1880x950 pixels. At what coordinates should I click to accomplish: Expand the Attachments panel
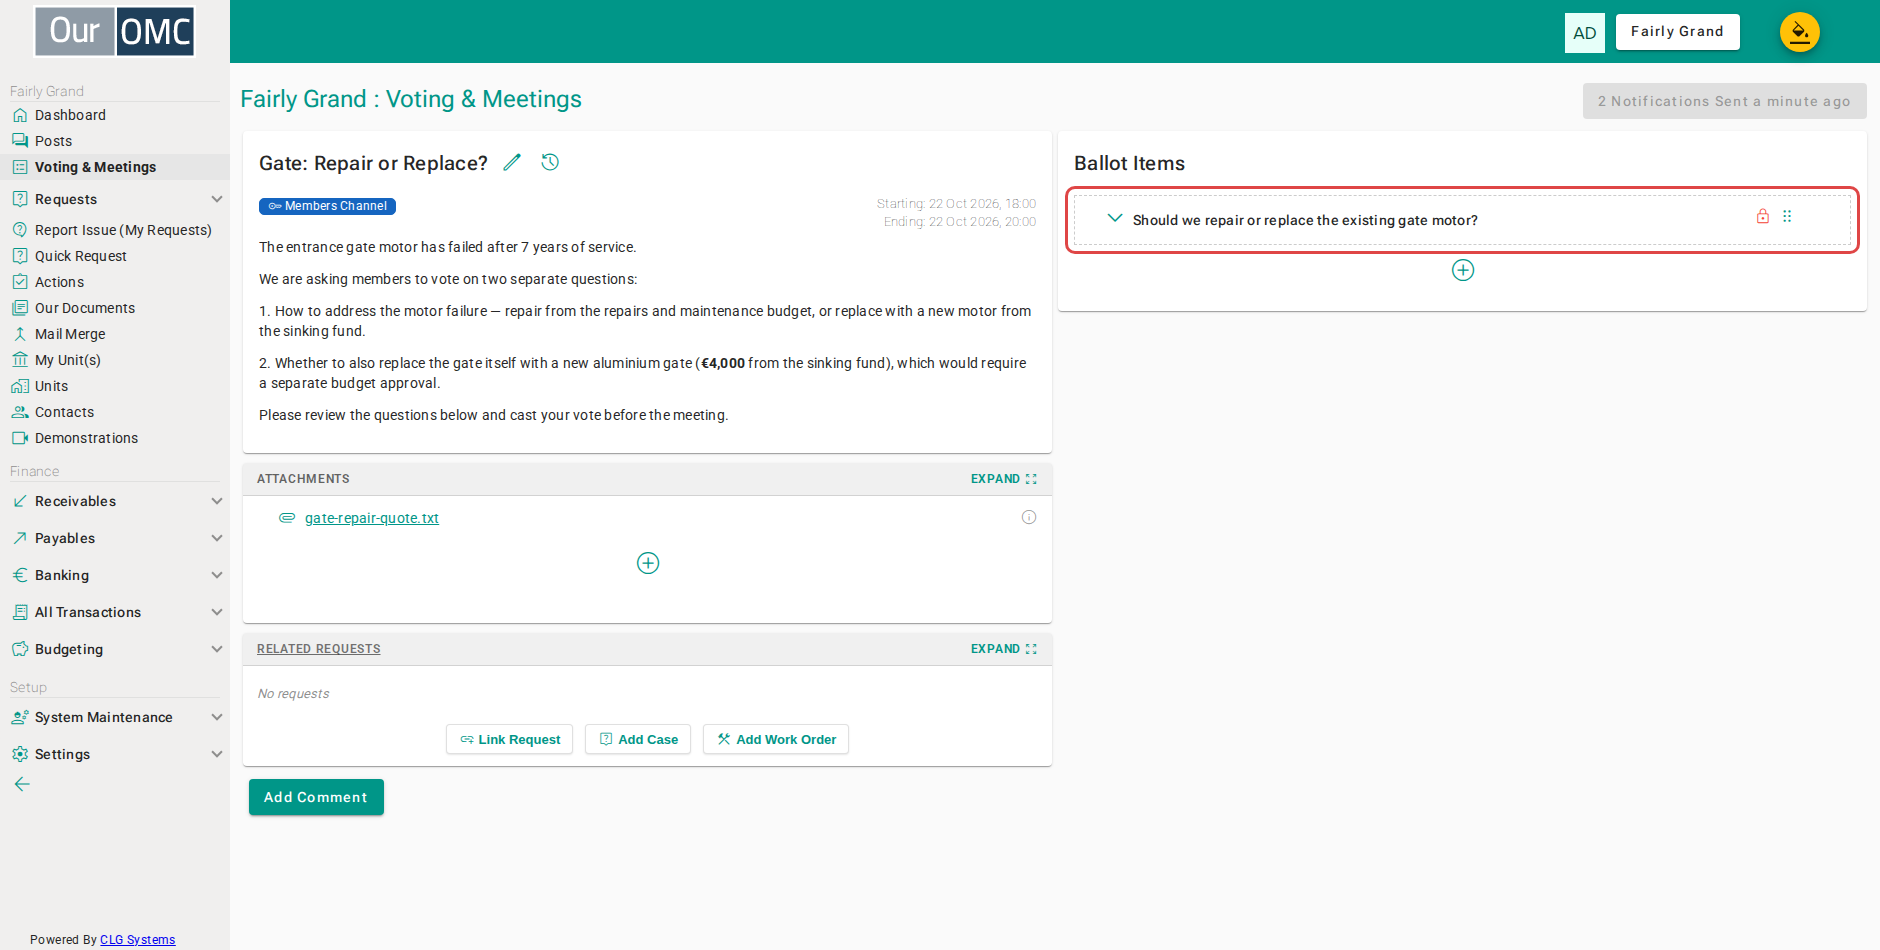(x=1004, y=479)
